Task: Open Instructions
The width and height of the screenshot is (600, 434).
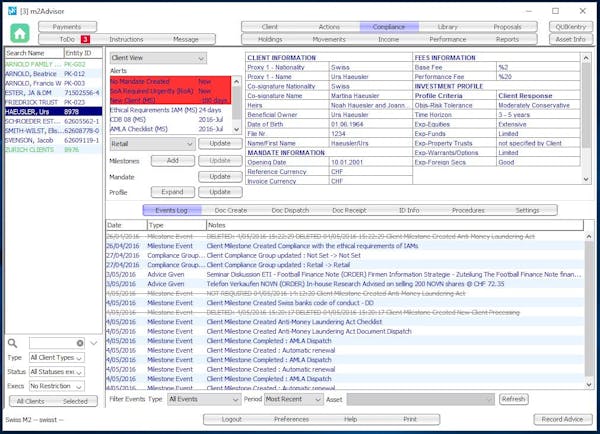Action: pos(126,39)
